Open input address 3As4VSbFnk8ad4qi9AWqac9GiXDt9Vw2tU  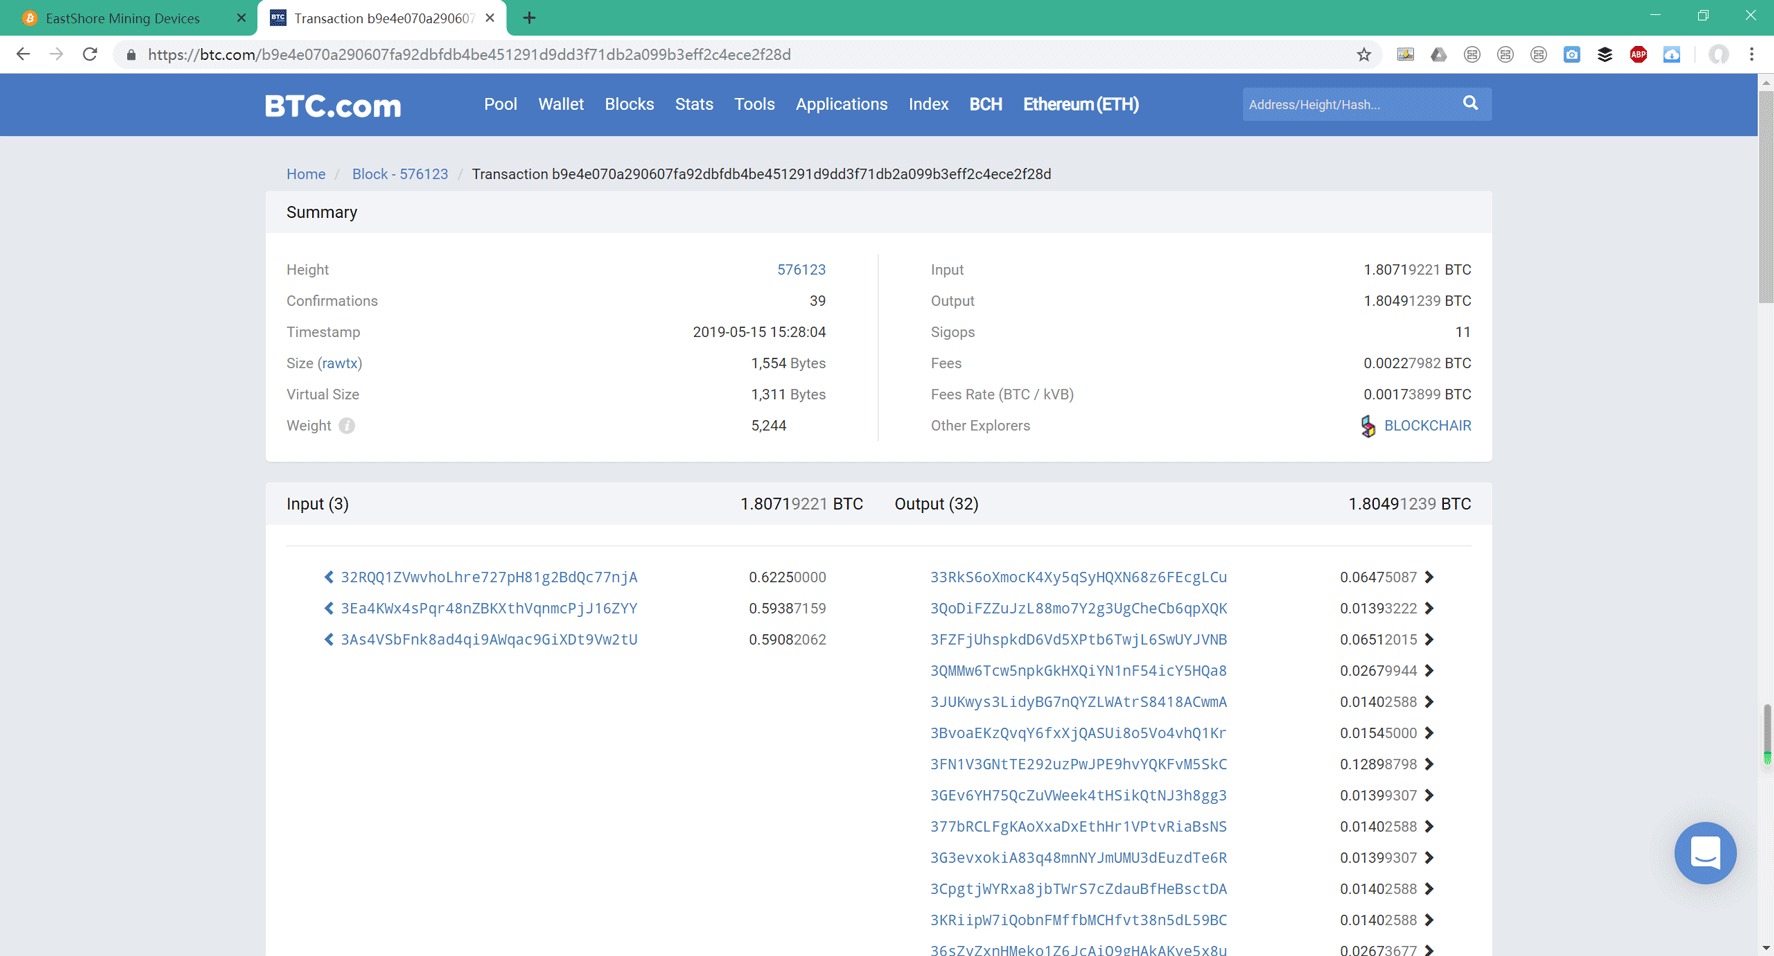[489, 639]
